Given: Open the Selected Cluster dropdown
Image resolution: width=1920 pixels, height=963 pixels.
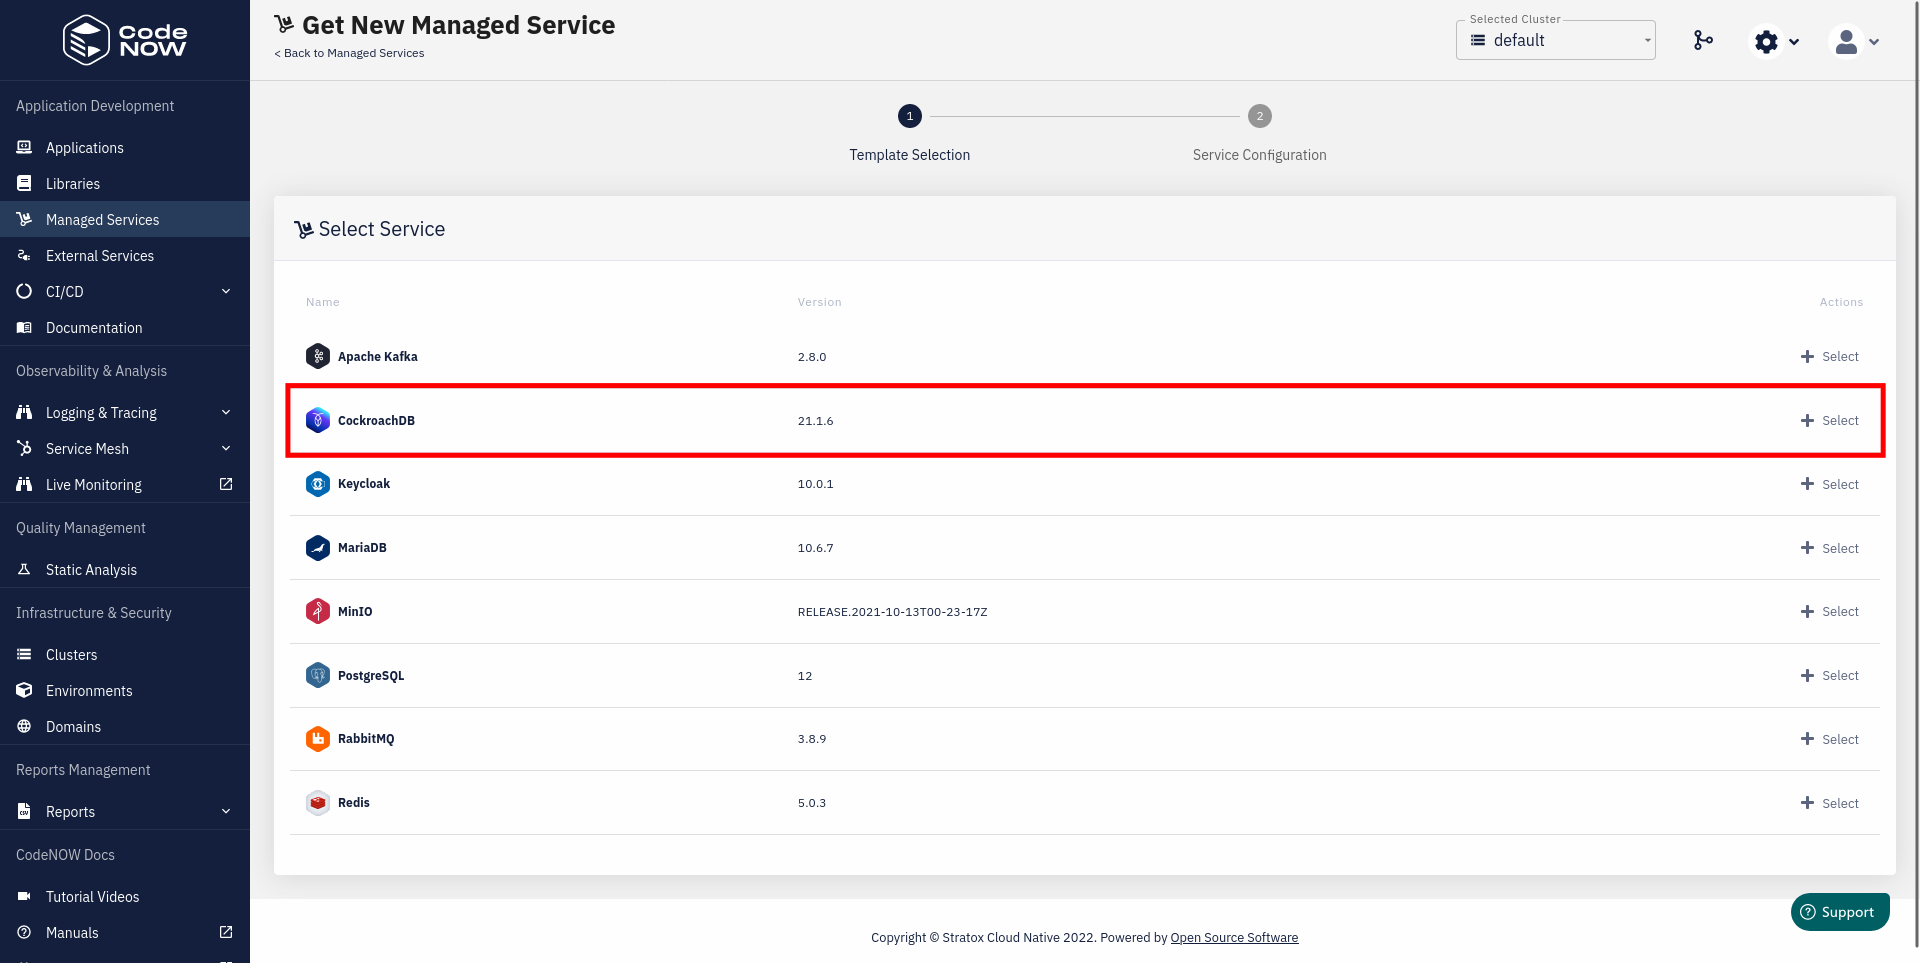Looking at the screenshot, I should (1555, 40).
